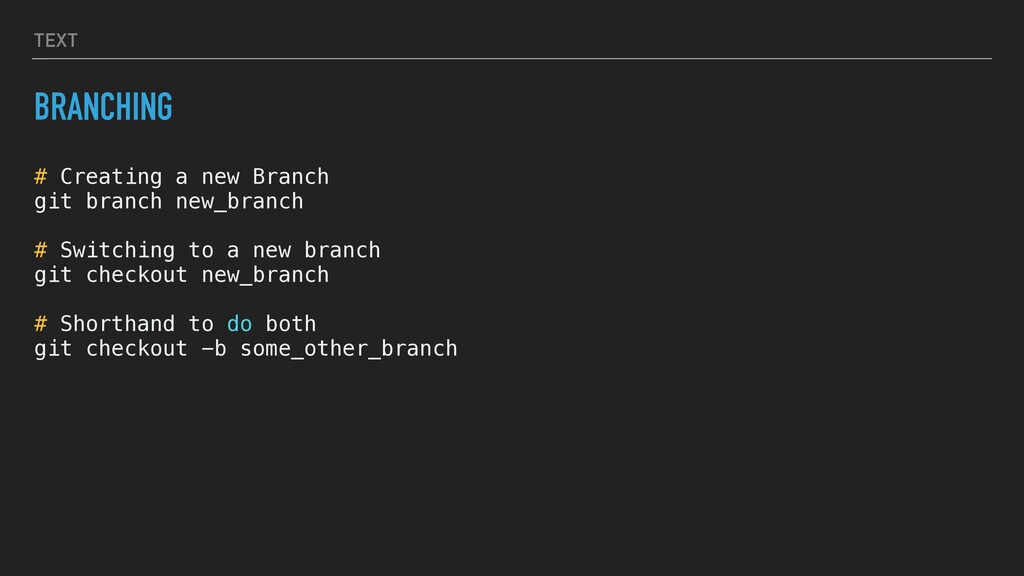The width and height of the screenshot is (1024, 576).
Task: Click the 'git checkout -b some_other_branch' line
Action: point(245,348)
